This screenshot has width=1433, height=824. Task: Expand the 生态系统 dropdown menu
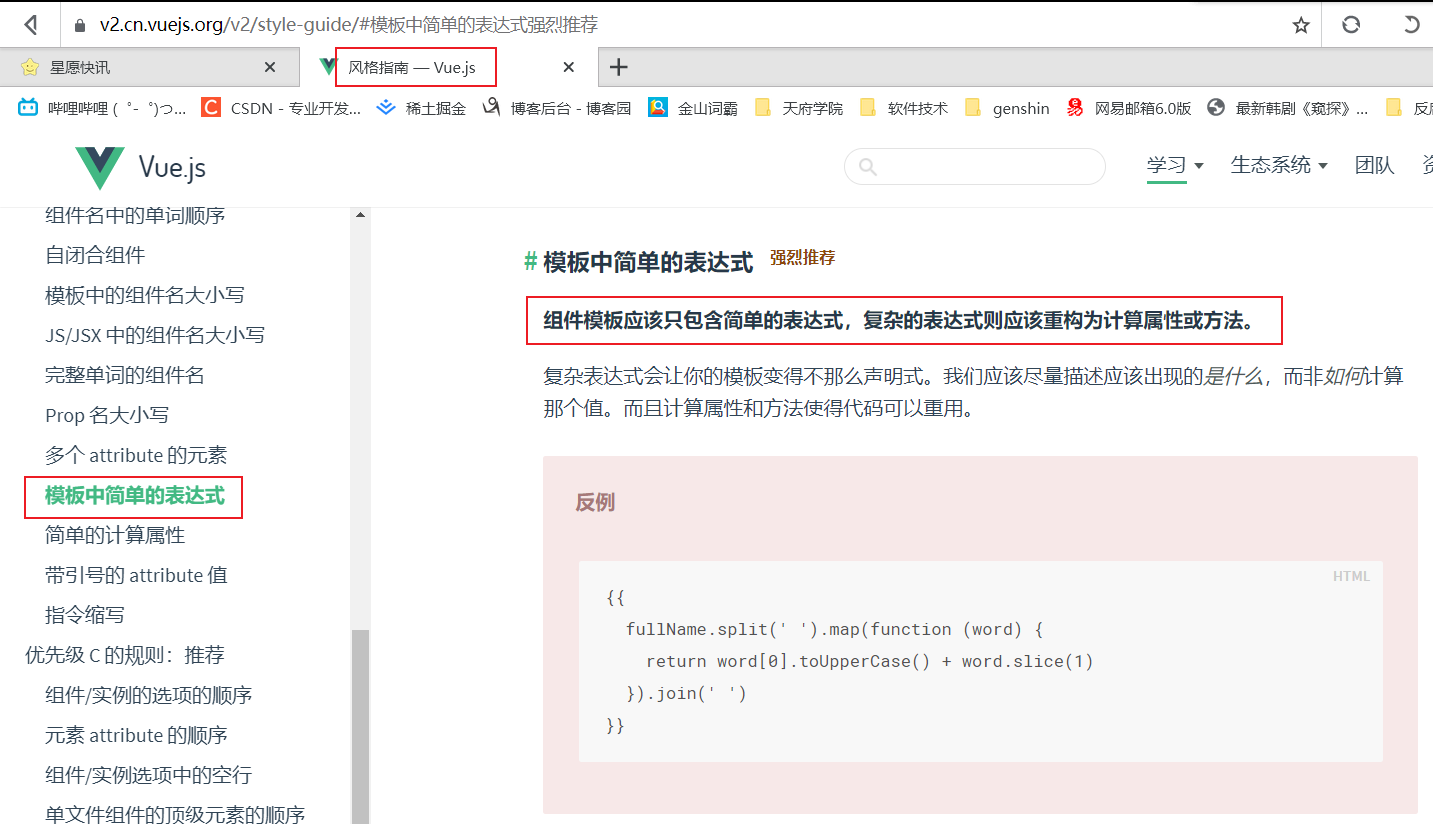coord(1279,165)
